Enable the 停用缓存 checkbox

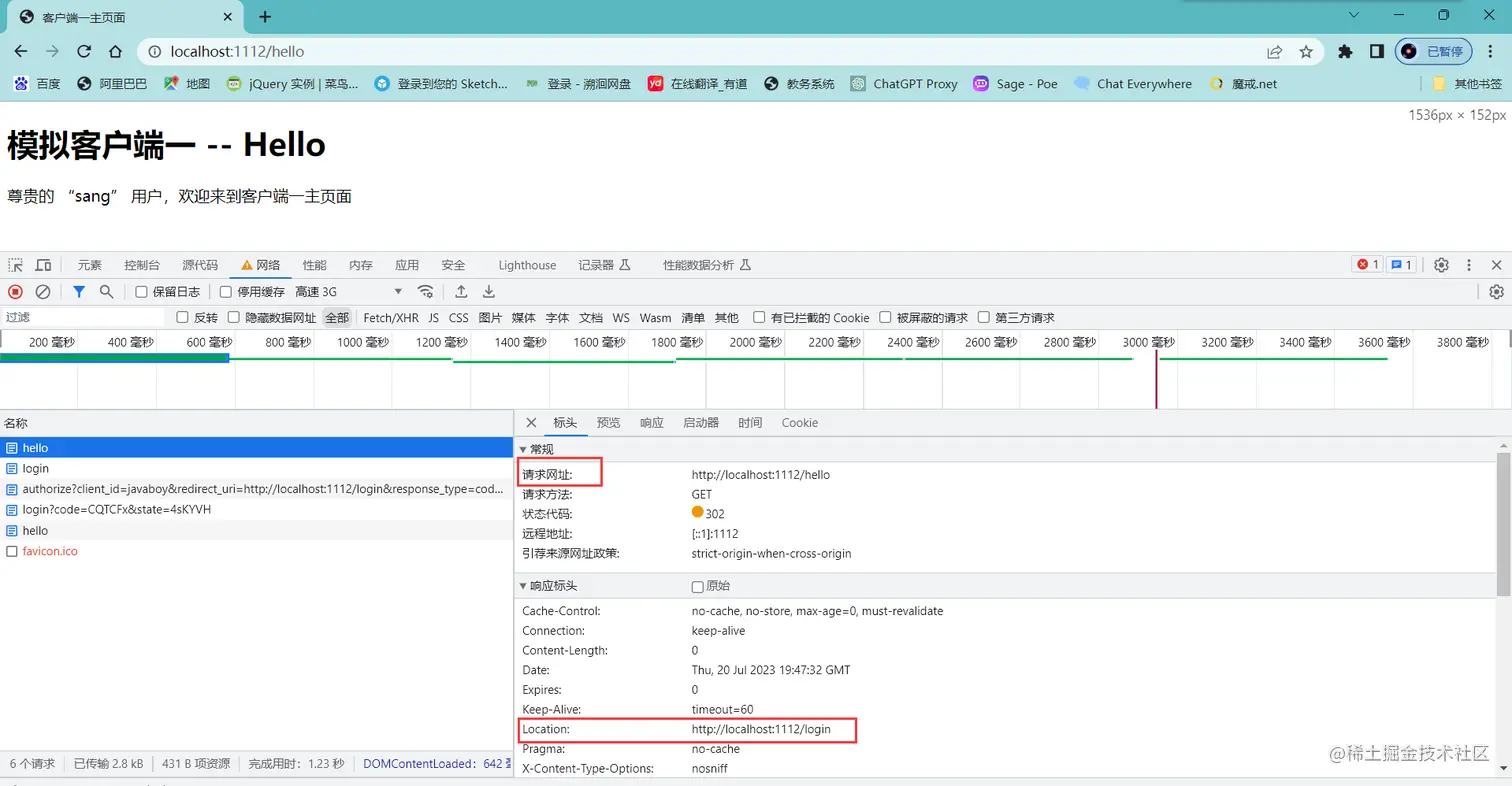tap(226, 292)
